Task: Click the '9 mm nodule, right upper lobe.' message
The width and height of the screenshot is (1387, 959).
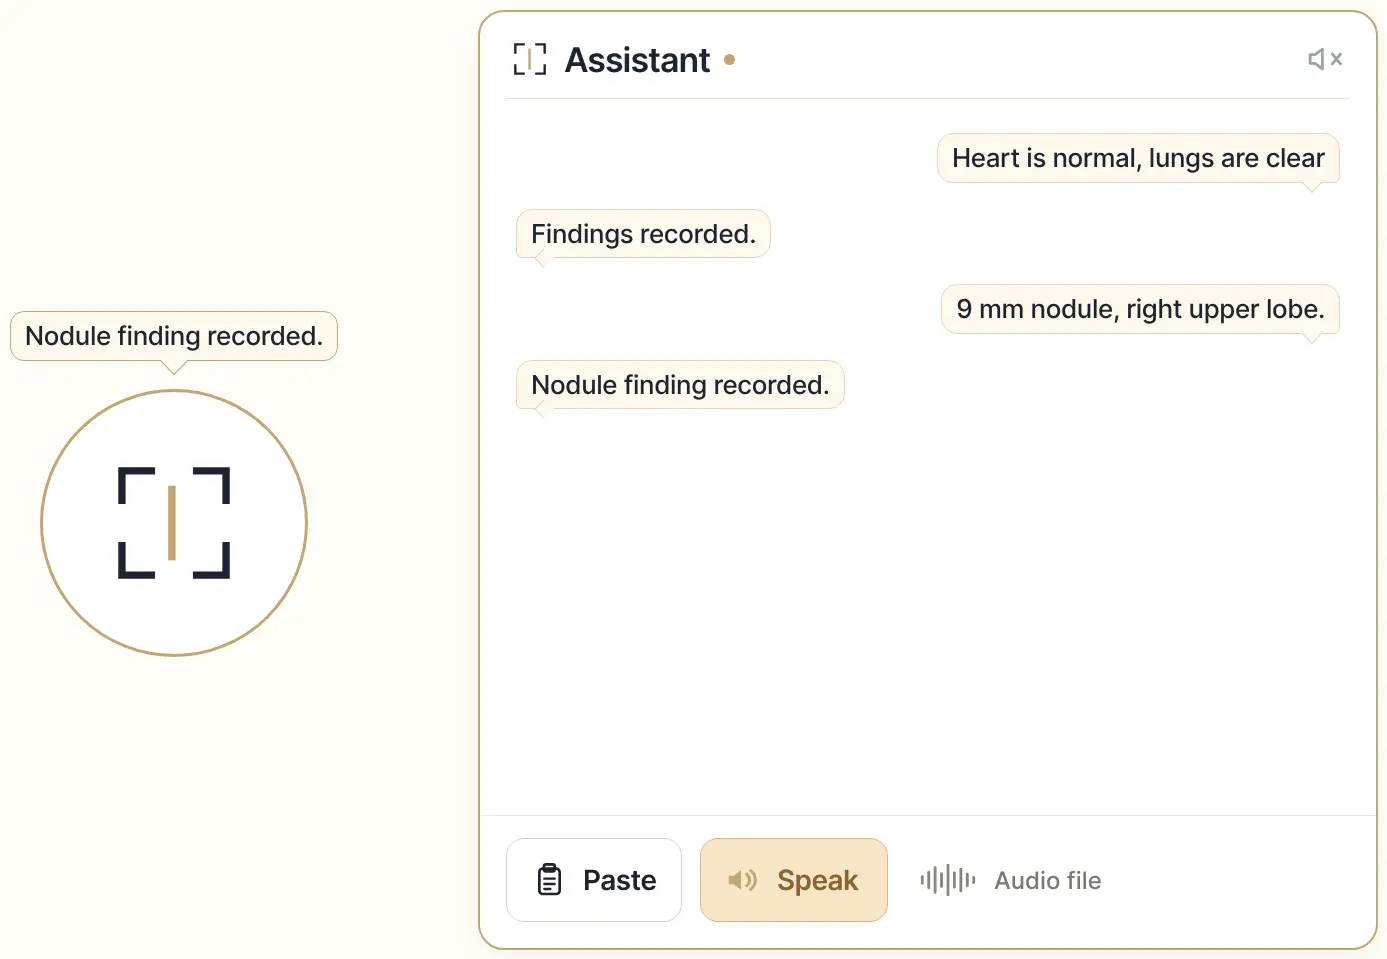Action: (1140, 309)
